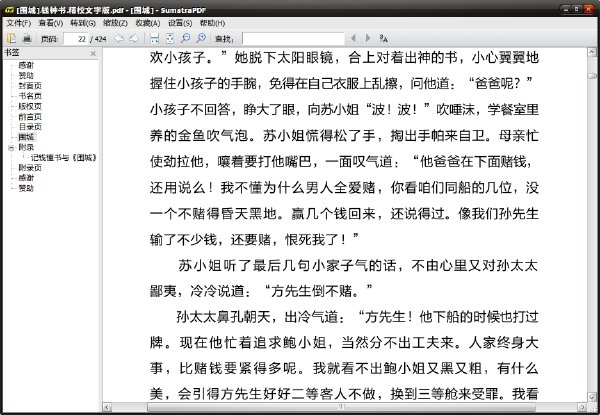Click the Zoom In magnifier icon

tap(201, 38)
